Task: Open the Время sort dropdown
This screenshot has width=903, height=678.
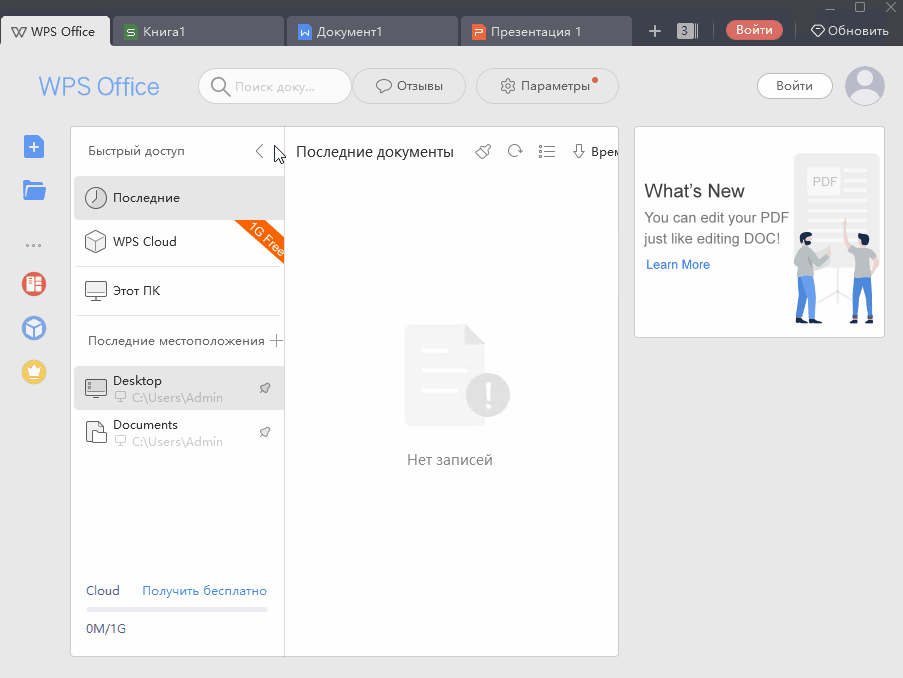Action: (x=595, y=151)
